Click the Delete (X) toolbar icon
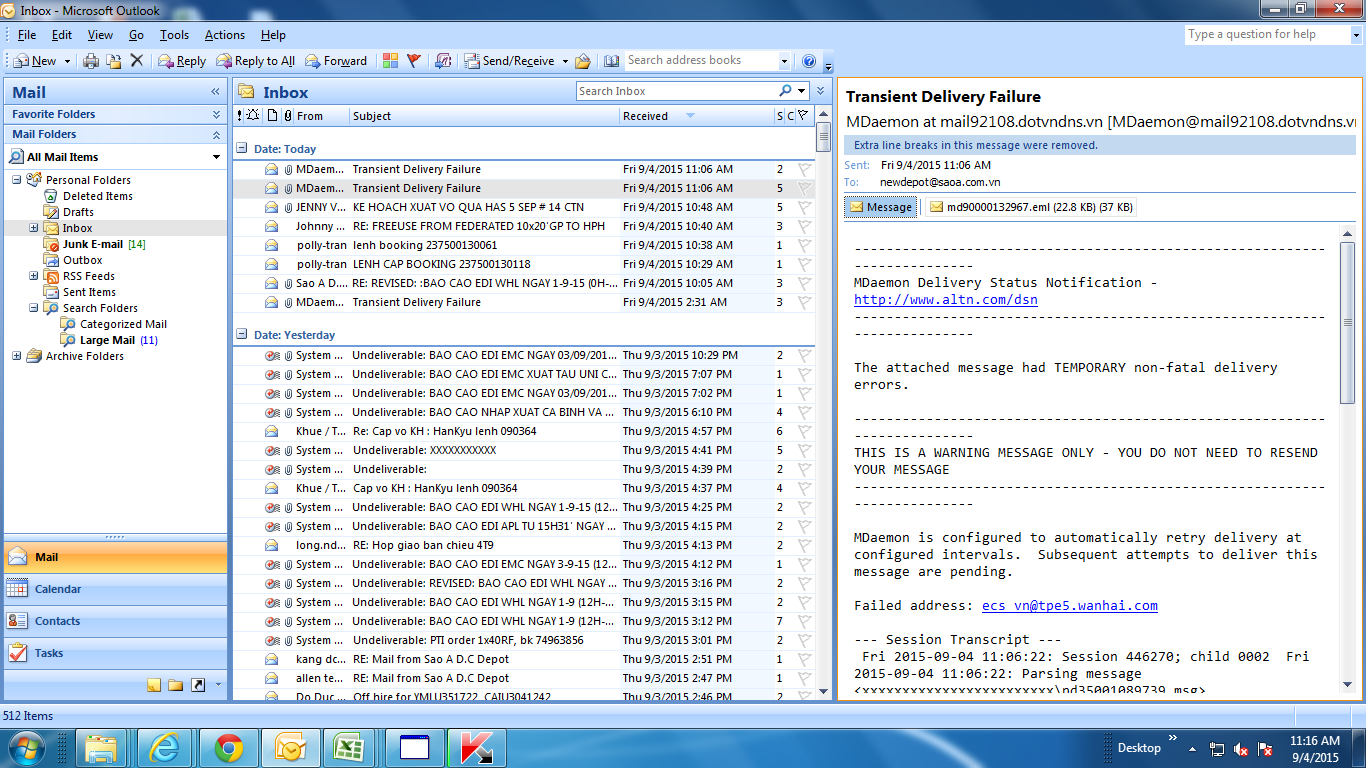The image size is (1366, 768). [137, 61]
